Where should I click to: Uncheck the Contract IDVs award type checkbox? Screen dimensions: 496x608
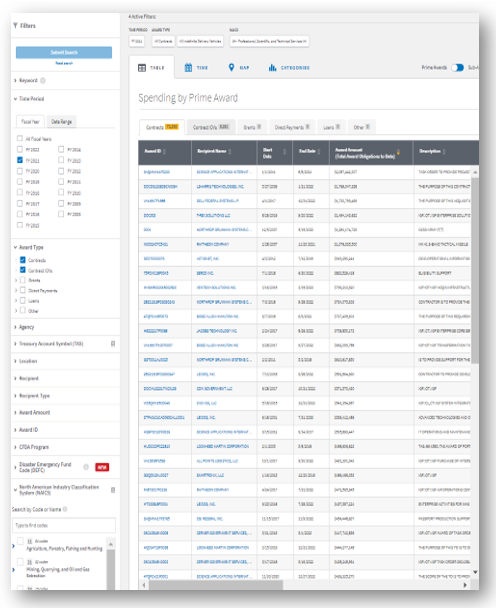click(x=23, y=270)
